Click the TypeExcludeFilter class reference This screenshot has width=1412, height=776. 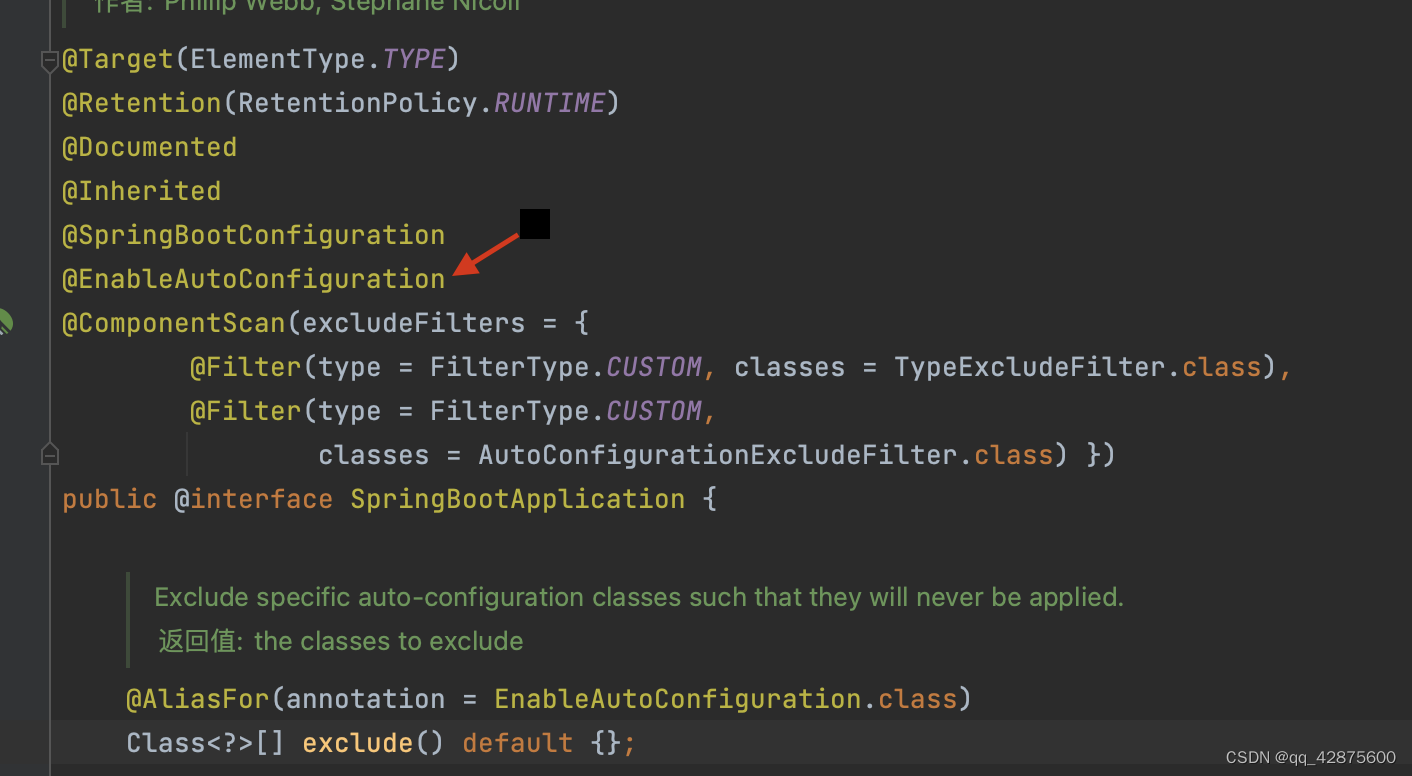[x=1030, y=367]
